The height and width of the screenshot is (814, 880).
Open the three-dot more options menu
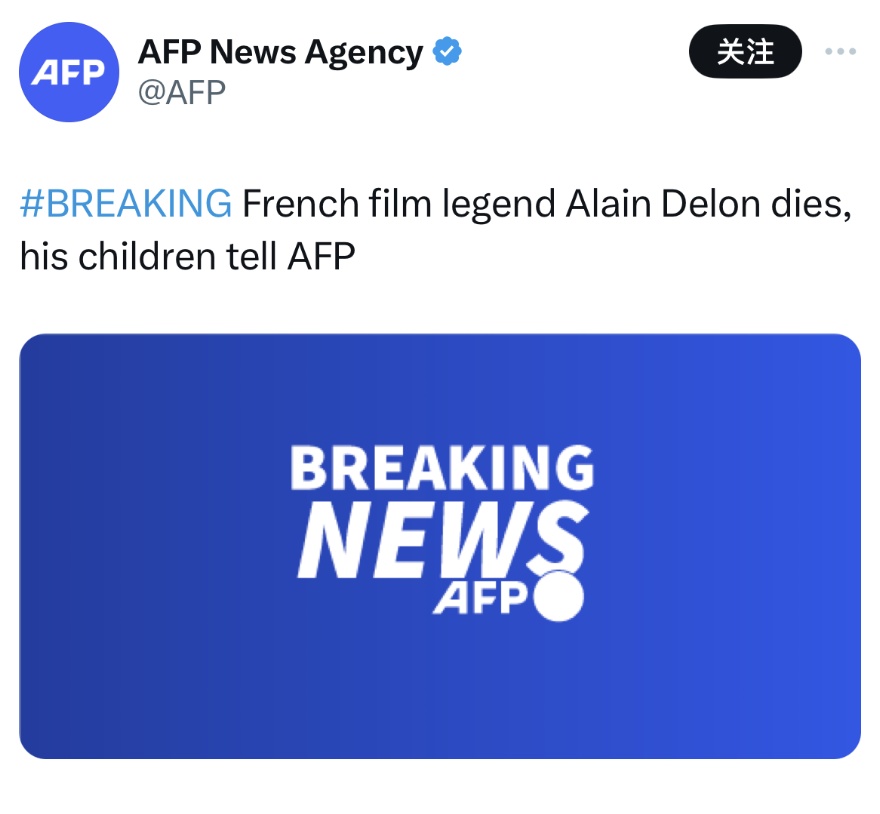coord(840,51)
